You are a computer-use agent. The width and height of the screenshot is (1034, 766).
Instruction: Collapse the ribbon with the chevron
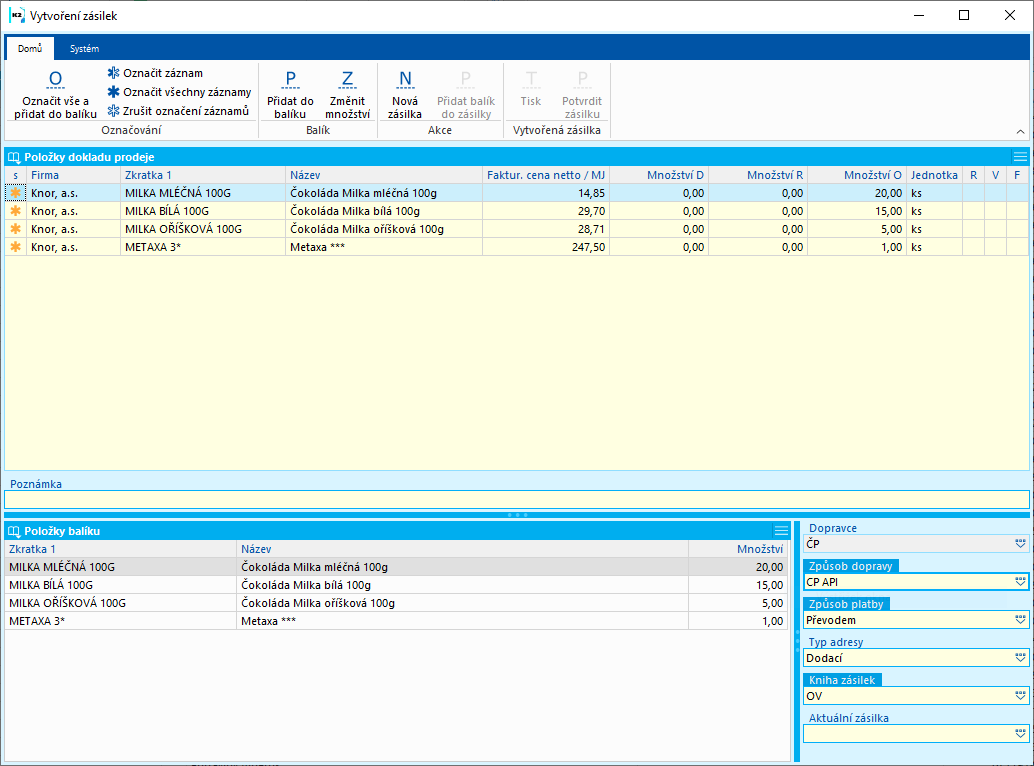(1020, 132)
